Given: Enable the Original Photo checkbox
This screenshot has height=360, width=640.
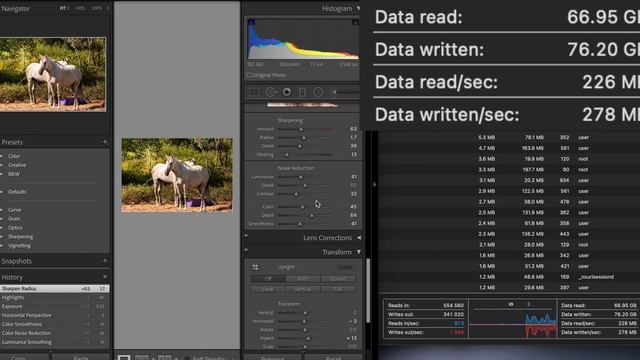Looking at the screenshot, I should (x=249, y=75).
